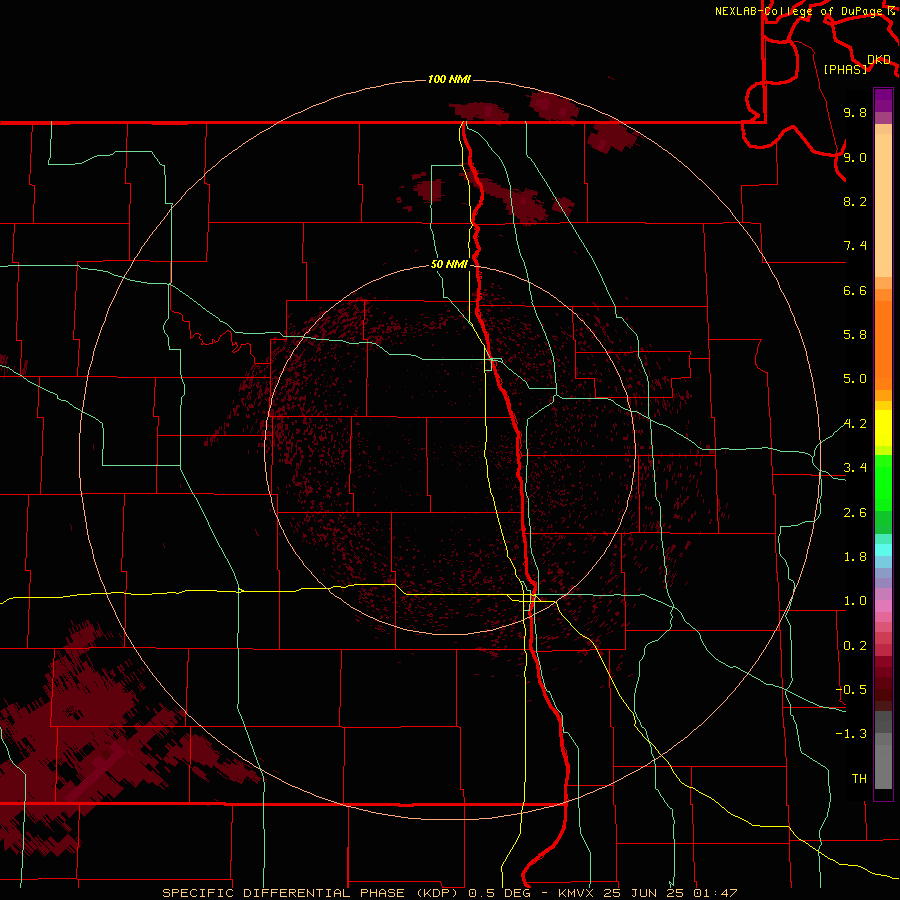This screenshot has width=900, height=900.
Task: Click the -1.3 scale value
Action: (851, 734)
